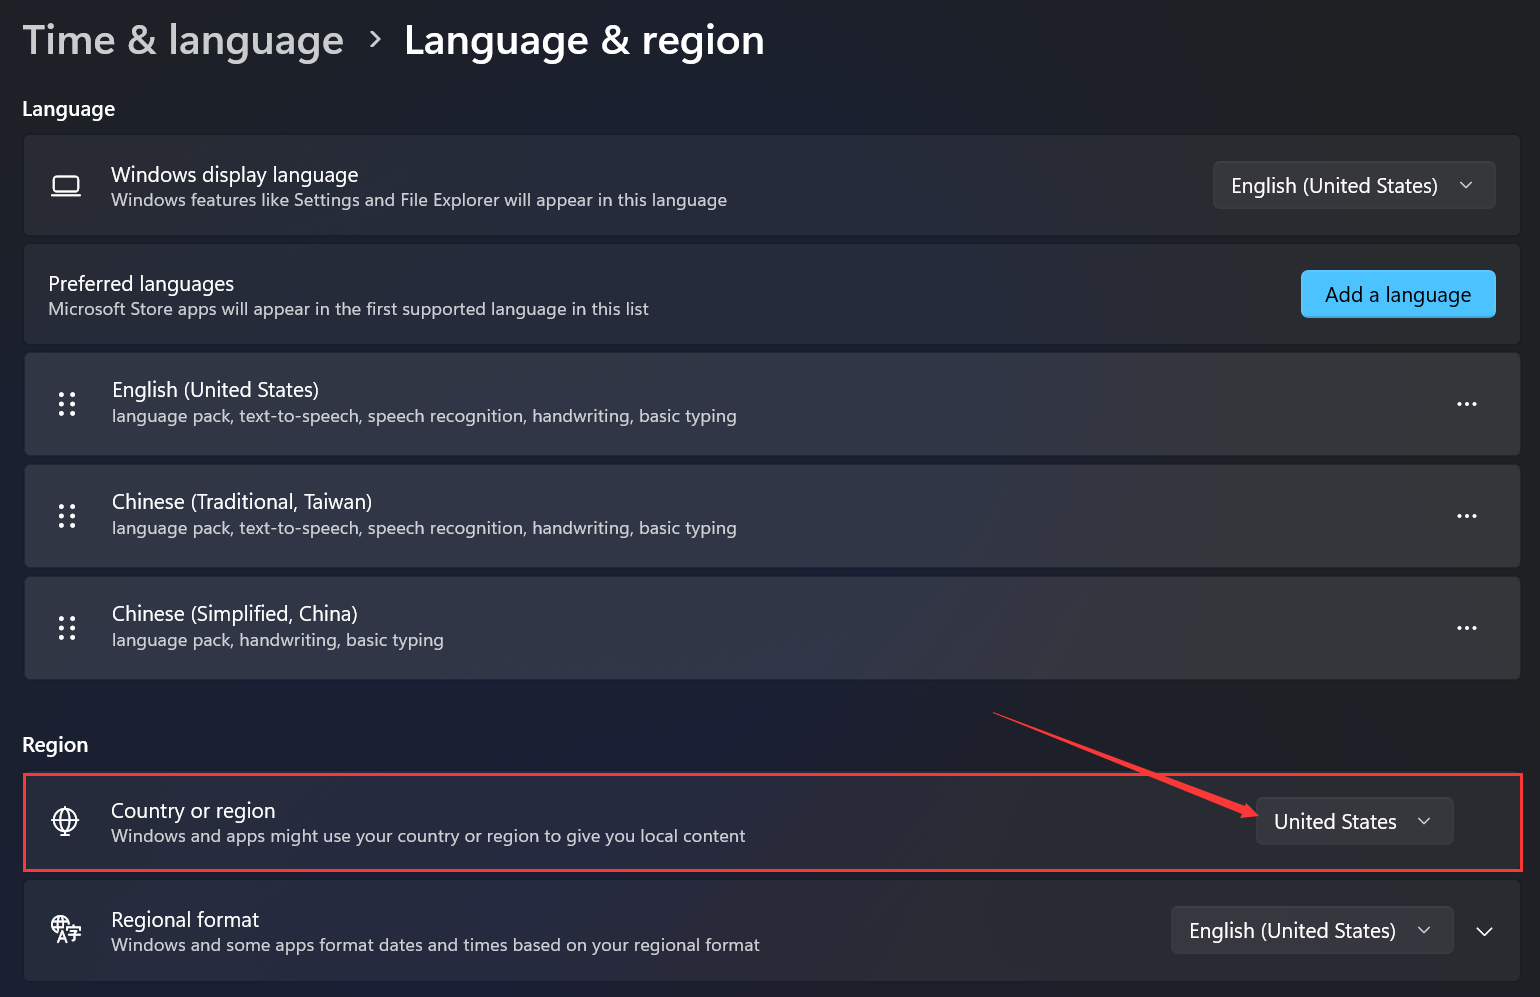Select the Chinese (Traditional, Taiwan) language row

point(772,516)
